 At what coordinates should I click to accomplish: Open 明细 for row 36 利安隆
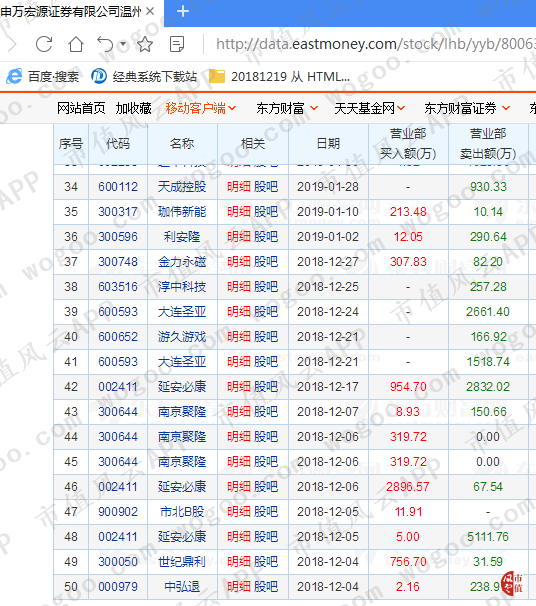pos(238,237)
